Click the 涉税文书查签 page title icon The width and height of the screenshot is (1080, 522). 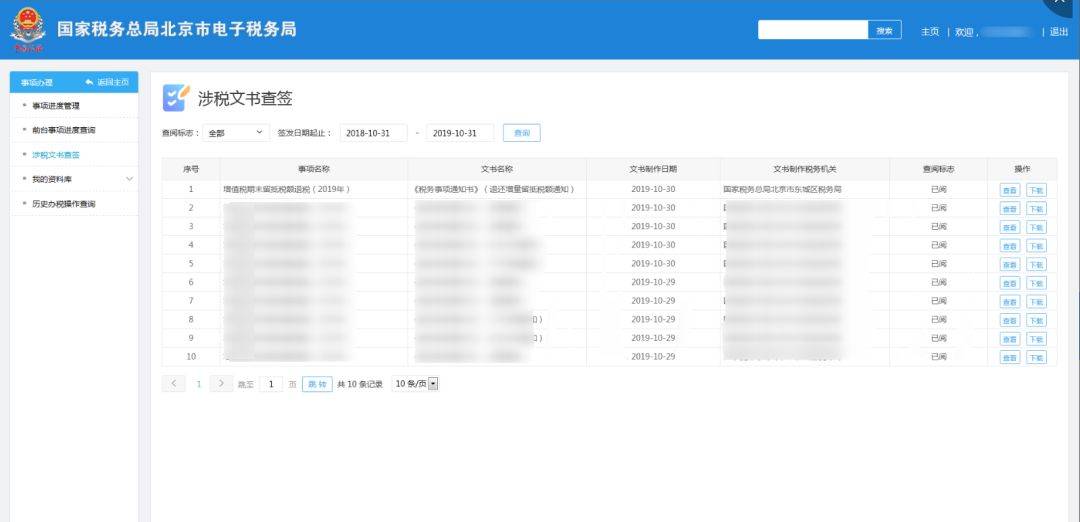[175, 97]
